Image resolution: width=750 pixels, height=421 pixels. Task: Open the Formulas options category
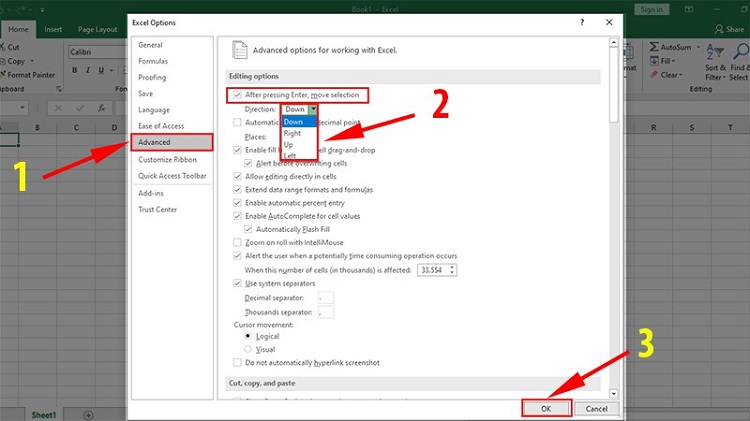coord(153,61)
